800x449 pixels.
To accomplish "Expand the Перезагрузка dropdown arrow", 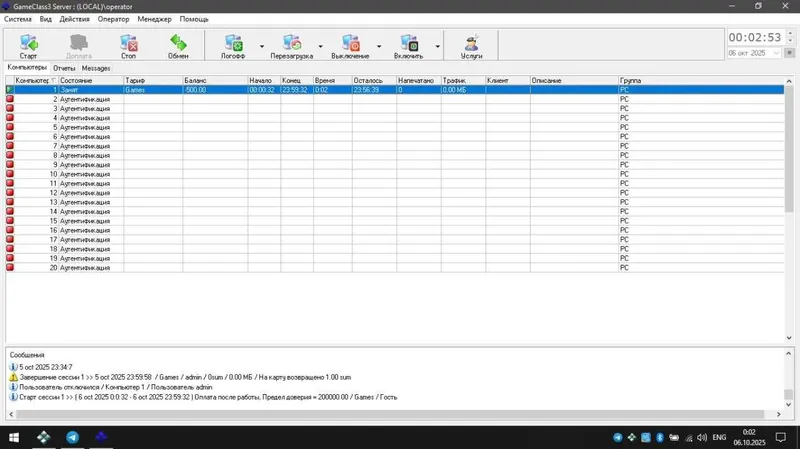I will point(320,46).
